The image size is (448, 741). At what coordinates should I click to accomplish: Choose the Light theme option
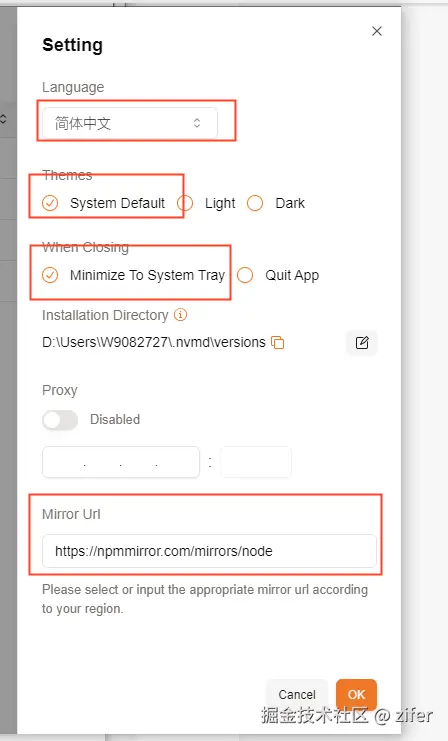click(x=206, y=203)
